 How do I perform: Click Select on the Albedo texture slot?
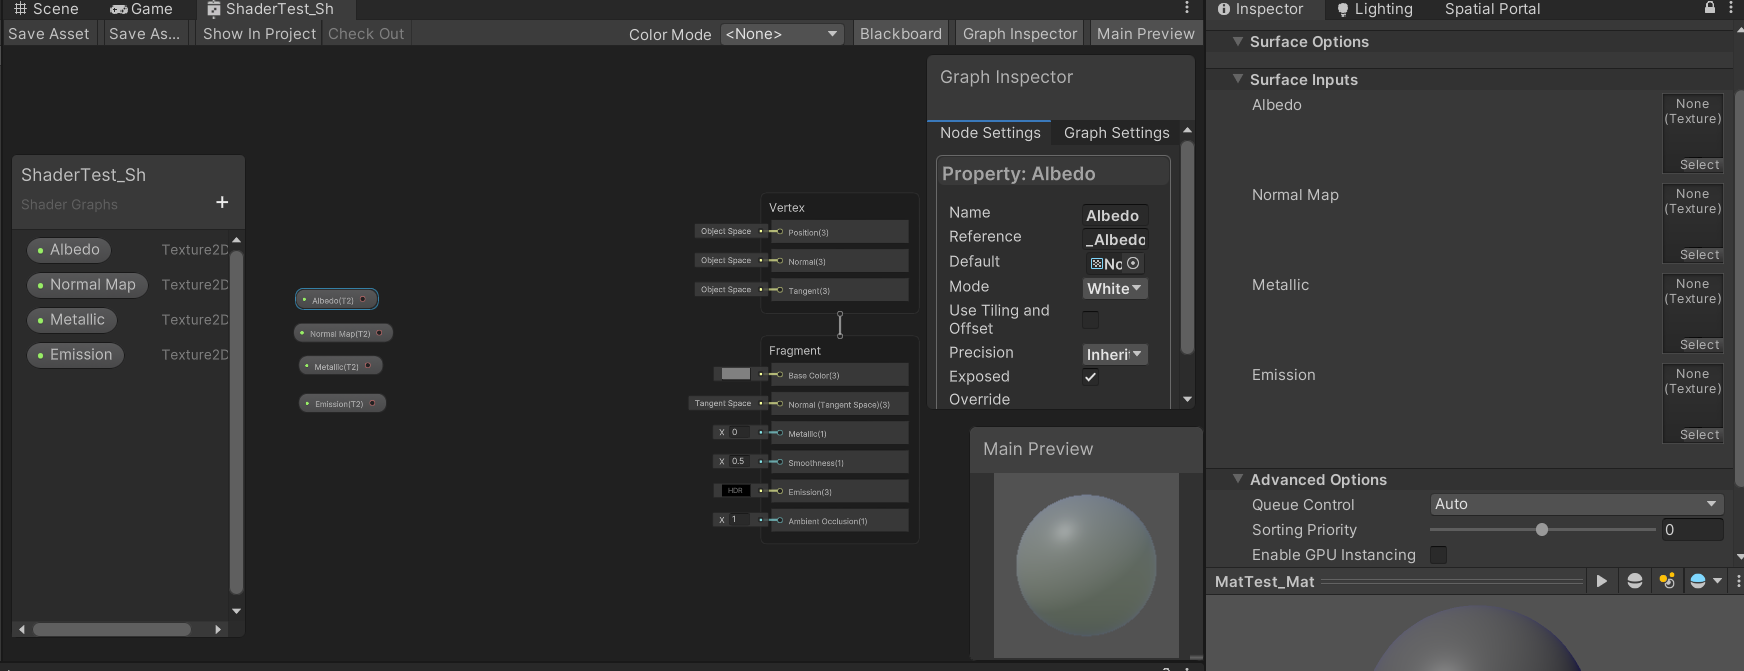1700,165
